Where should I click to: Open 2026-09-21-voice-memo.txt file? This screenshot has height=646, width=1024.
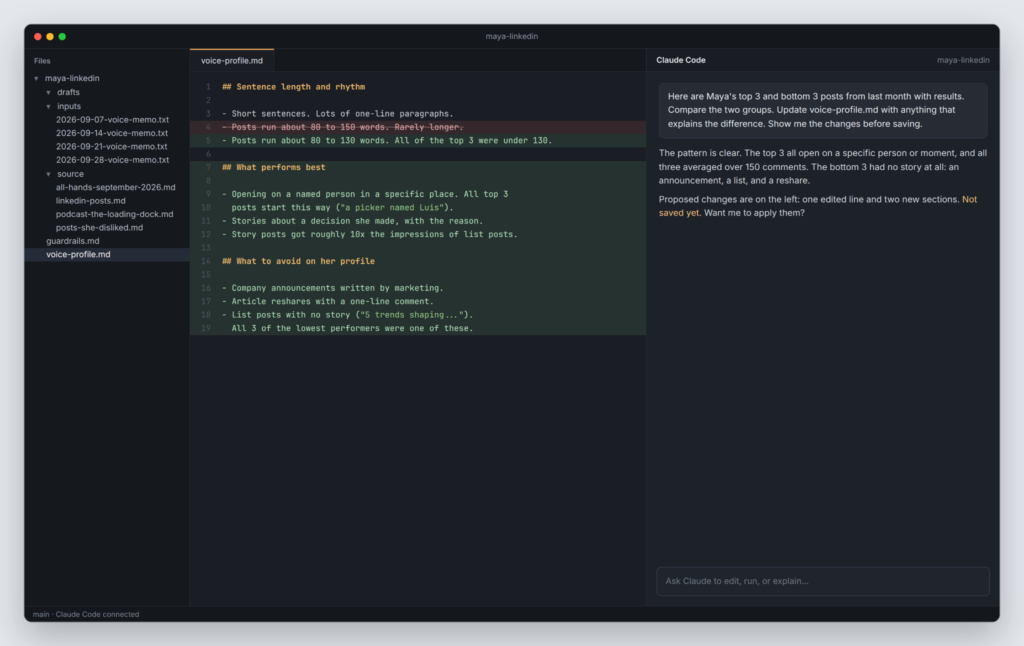pos(112,146)
